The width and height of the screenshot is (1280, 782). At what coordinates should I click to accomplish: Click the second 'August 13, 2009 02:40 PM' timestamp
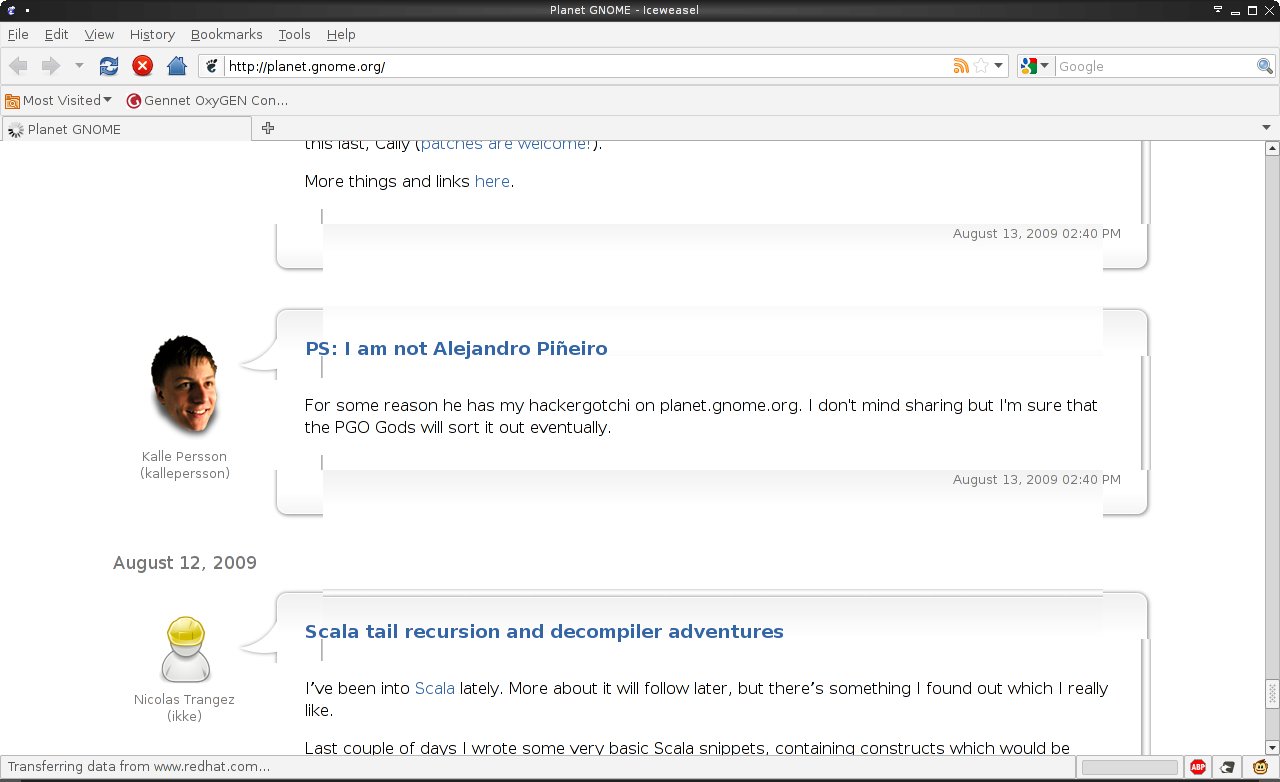click(x=1037, y=479)
